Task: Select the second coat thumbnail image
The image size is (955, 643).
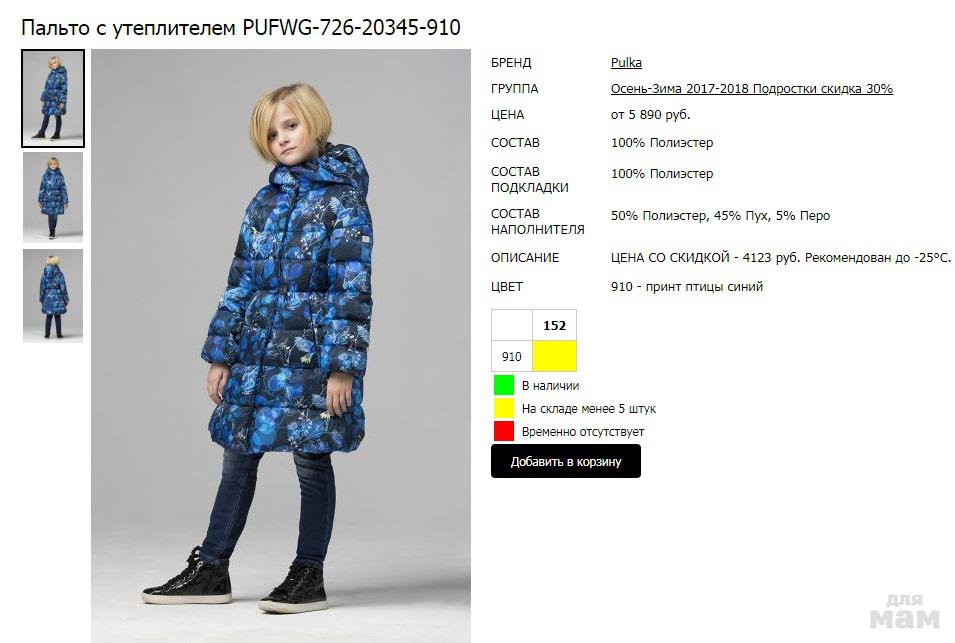Action: (x=53, y=197)
